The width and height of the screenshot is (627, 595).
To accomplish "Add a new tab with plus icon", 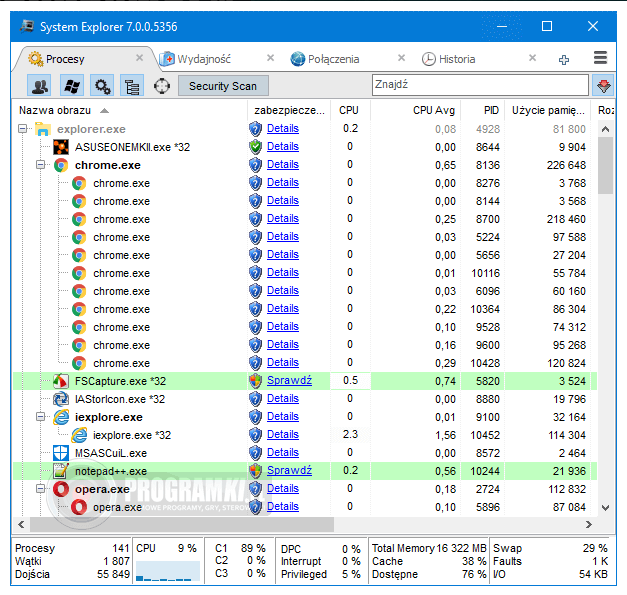I will click(564, 60).
